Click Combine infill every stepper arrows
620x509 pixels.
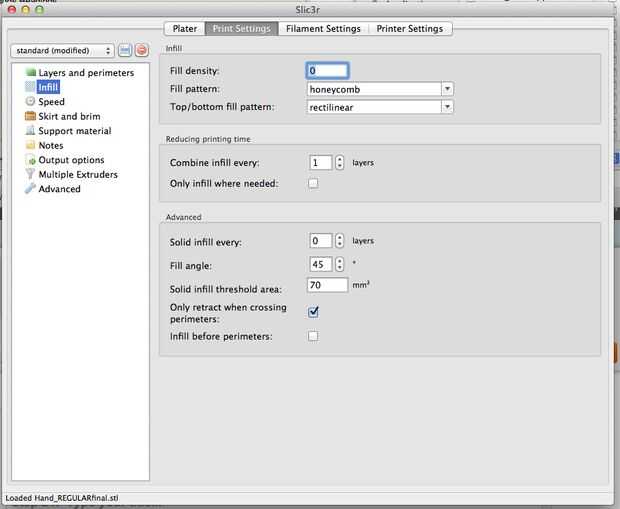(x=339, y=163)
